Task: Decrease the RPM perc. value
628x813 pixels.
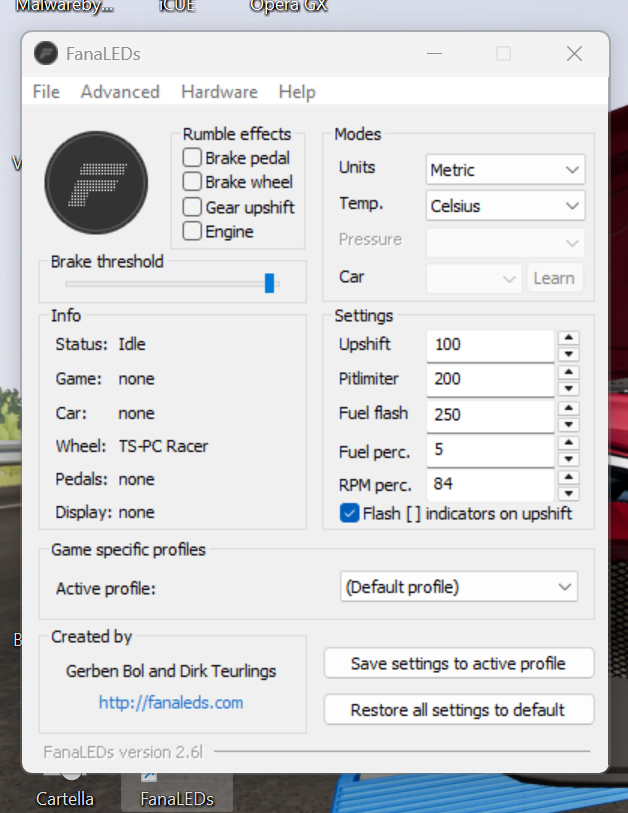Action: pos(569,494)
